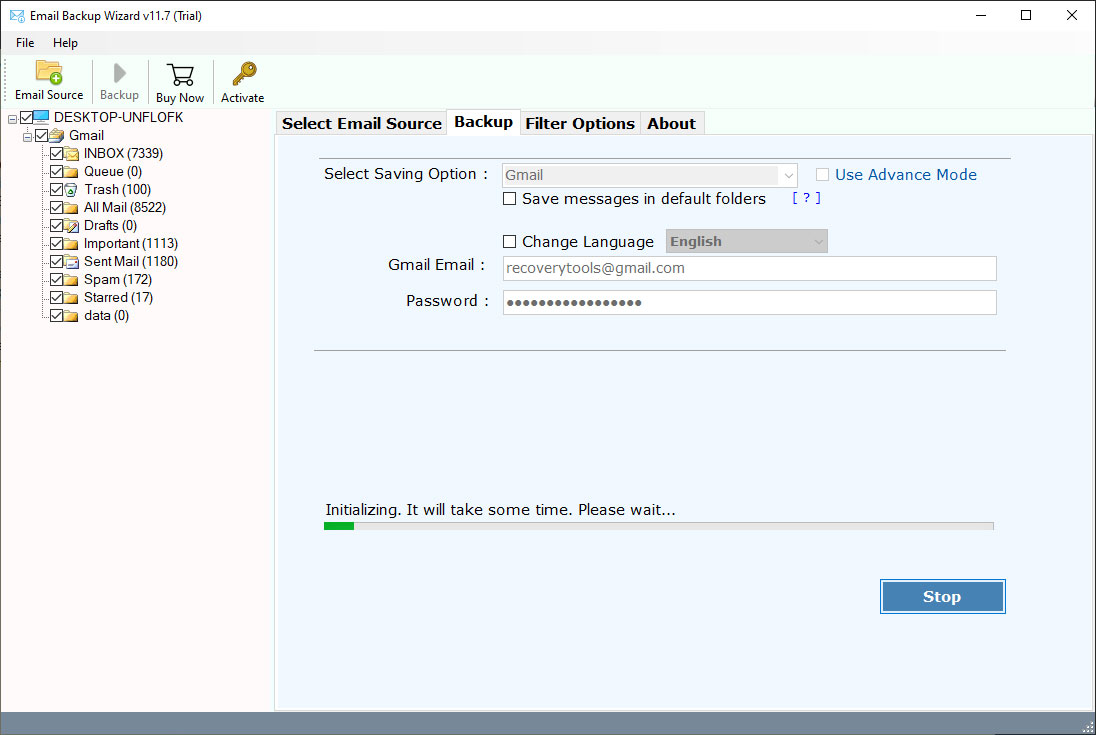Click the Drafts pencil folder icon
The height and width of the screenshot is (735, 1096).
tap(71, 226)
